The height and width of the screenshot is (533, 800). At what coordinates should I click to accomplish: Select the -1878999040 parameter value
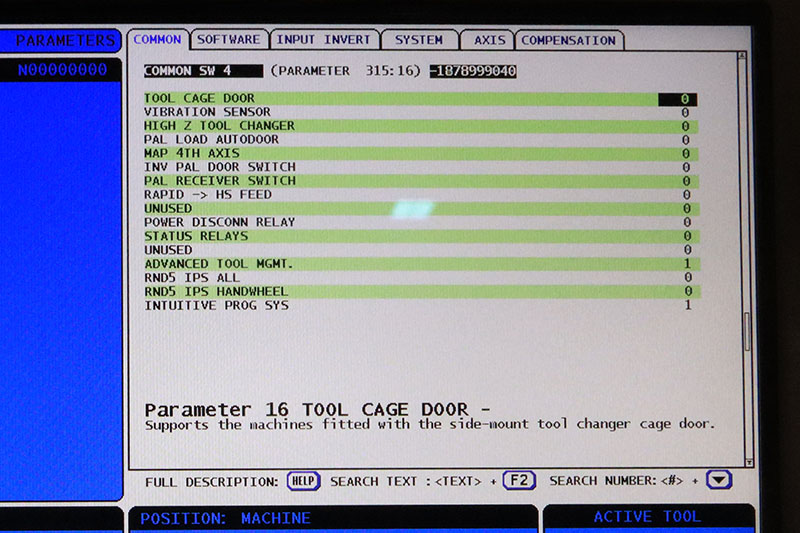pos(473,71)
